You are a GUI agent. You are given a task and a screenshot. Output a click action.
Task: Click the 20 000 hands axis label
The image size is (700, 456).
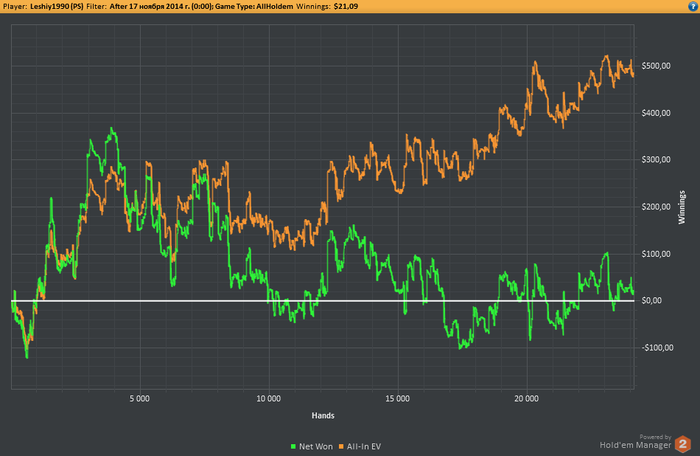pyautogui.click(x=526, y=398)
